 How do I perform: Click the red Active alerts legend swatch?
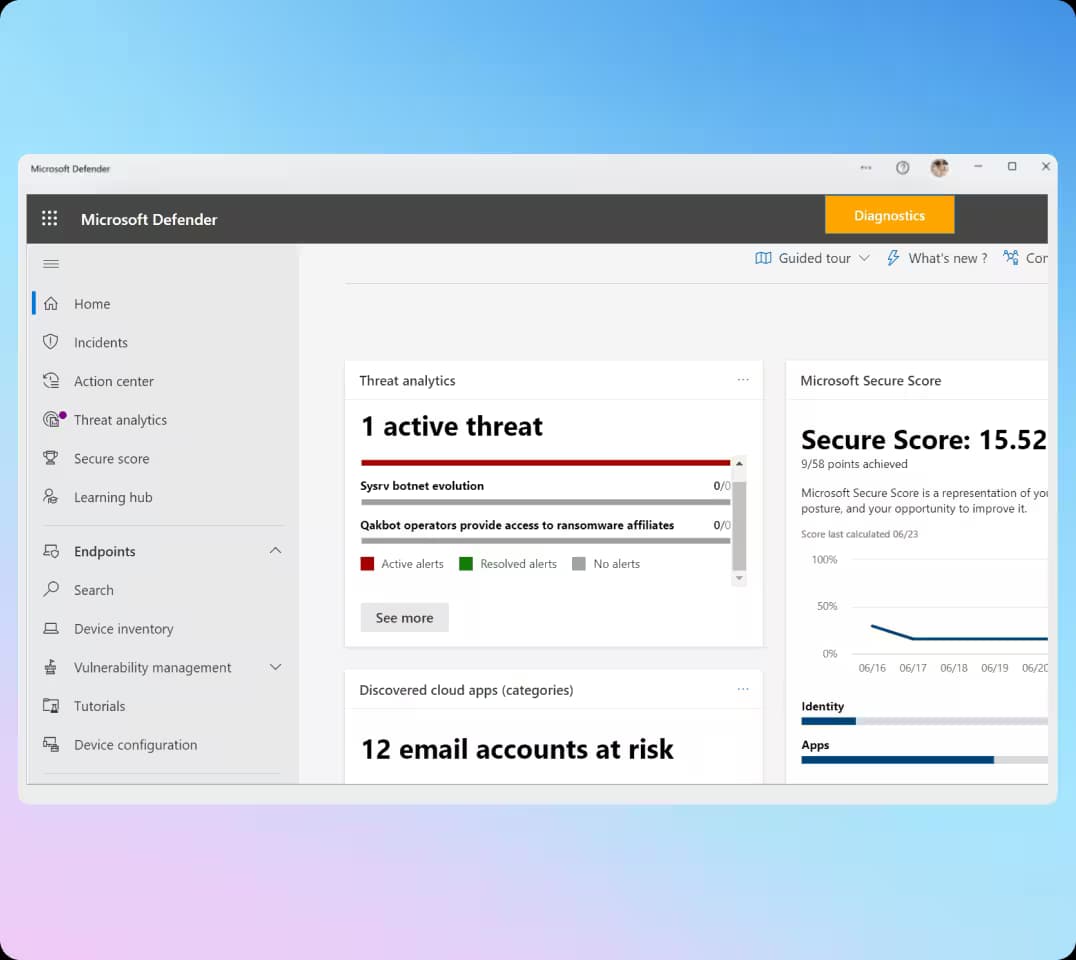coord(367,563)
